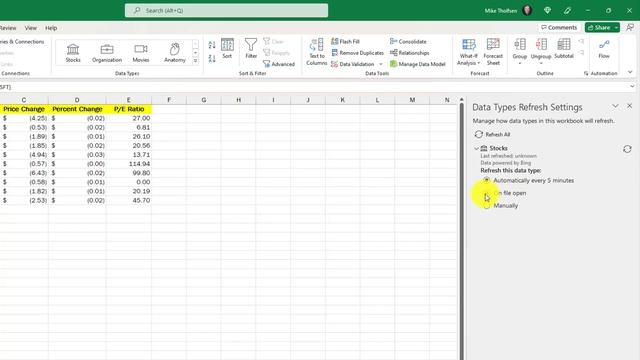Image resolution: width=640 pixels, height=360 pixels.
Task: Close the Data Types Refresh Settings pane
Action: click(x=629, y=106)
